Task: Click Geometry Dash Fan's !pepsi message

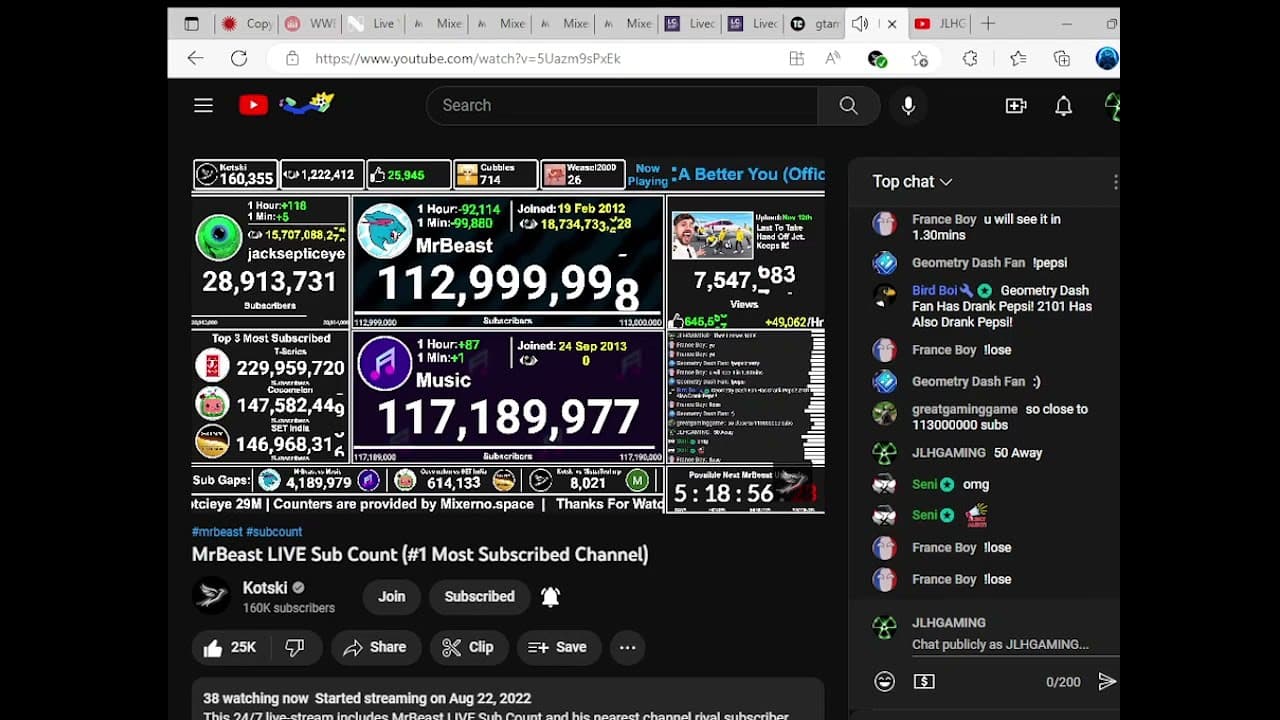Action: [1051, 263]
